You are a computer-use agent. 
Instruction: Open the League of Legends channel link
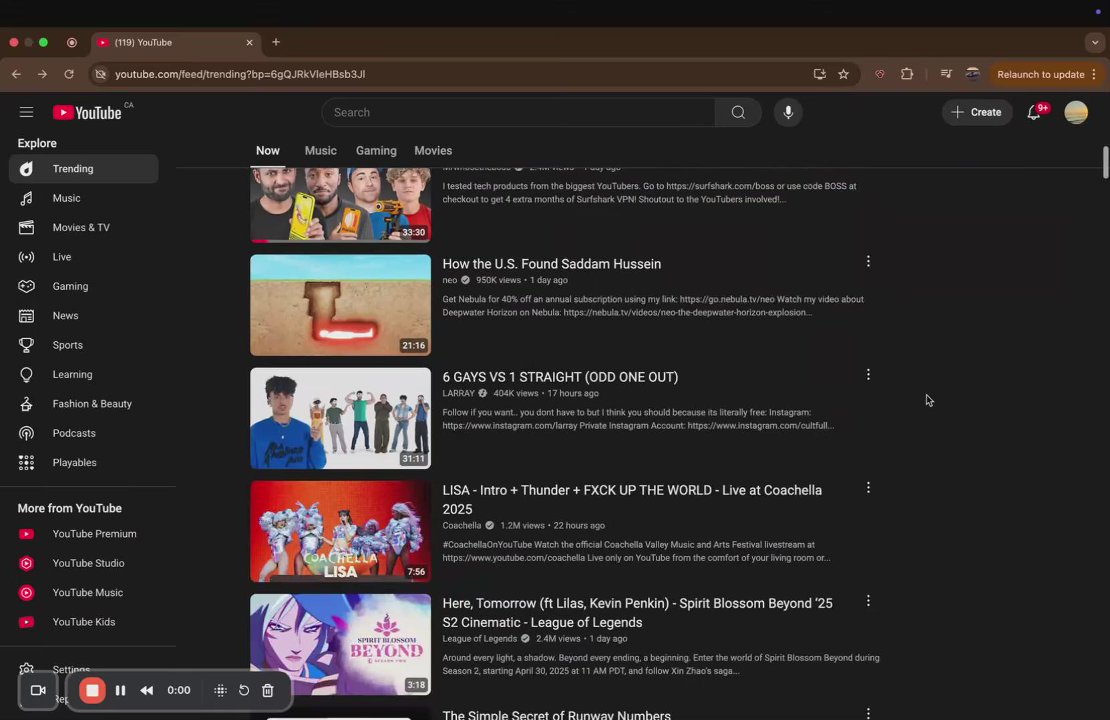click(479, 639)
